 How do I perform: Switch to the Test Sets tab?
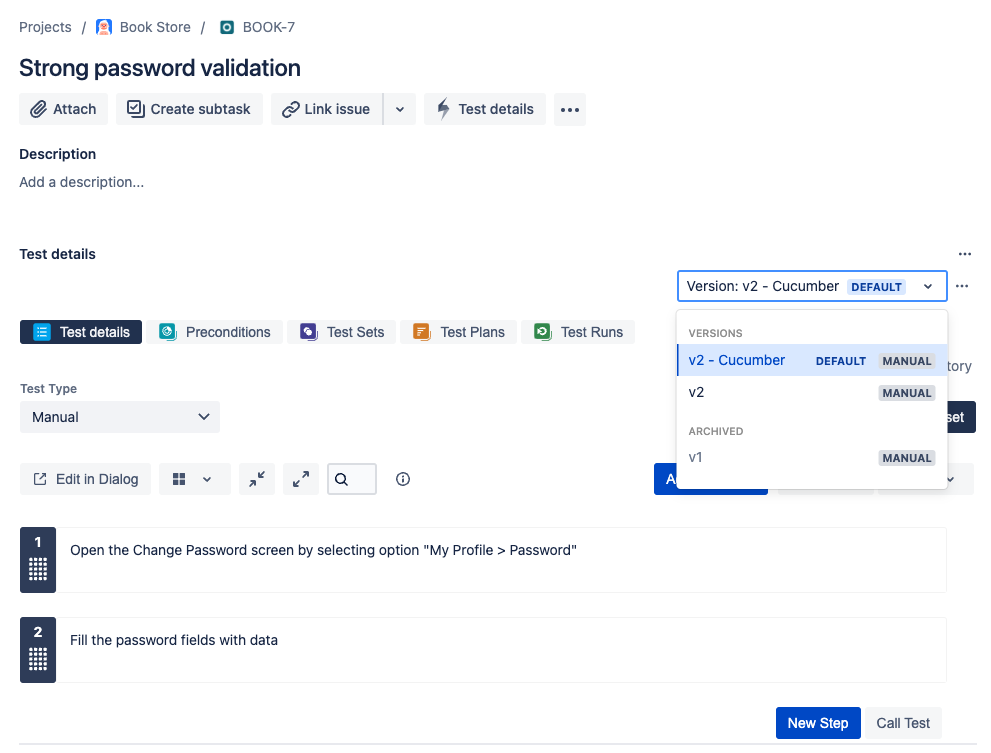pos(342,332)
